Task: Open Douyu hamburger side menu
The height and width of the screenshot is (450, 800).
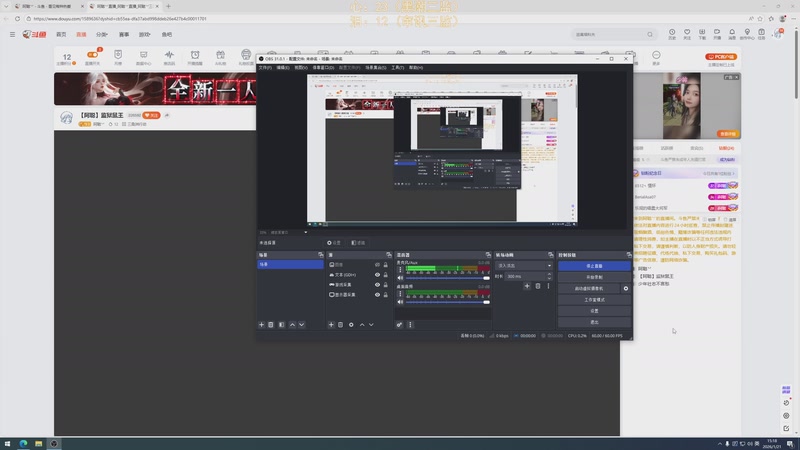Action: [x=12, y=34]
